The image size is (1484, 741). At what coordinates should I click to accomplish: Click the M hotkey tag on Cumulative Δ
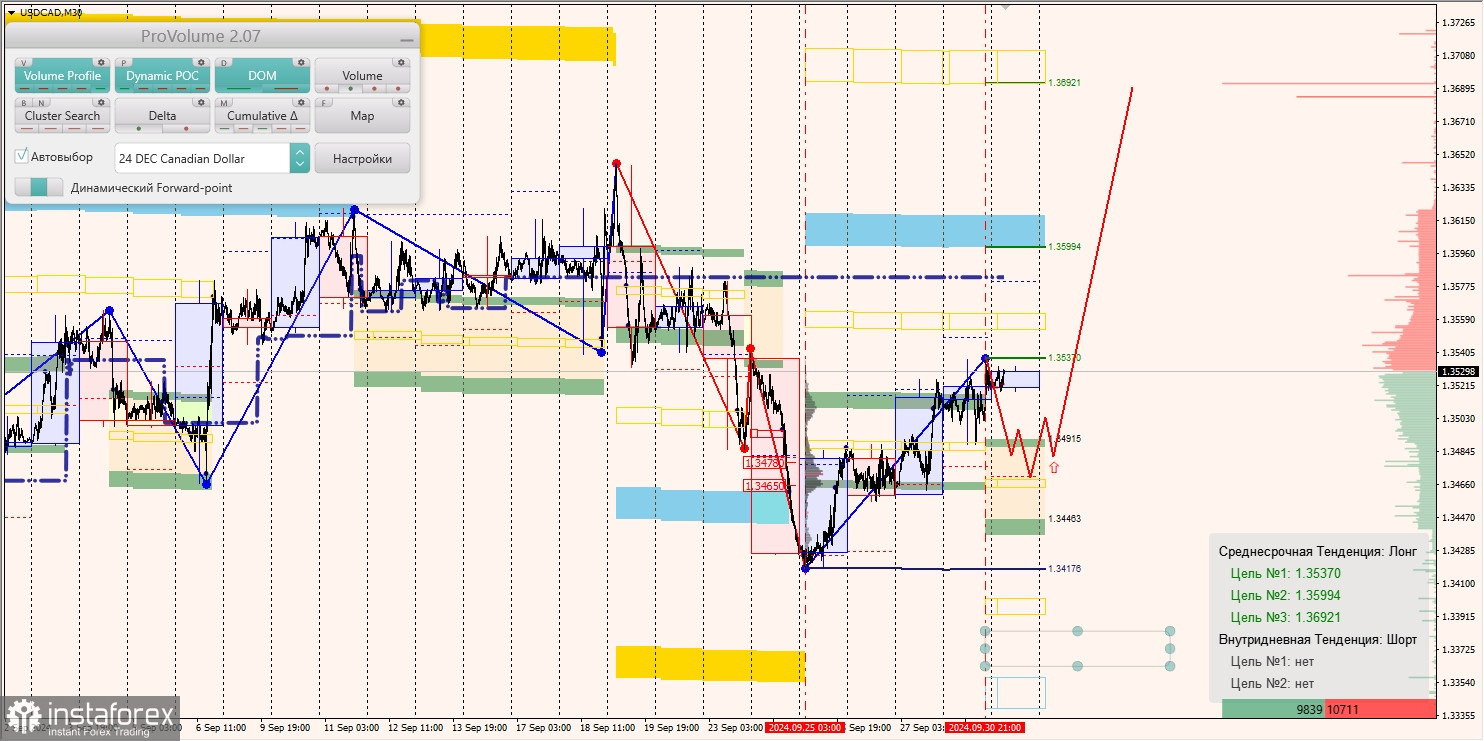[225, 102]
